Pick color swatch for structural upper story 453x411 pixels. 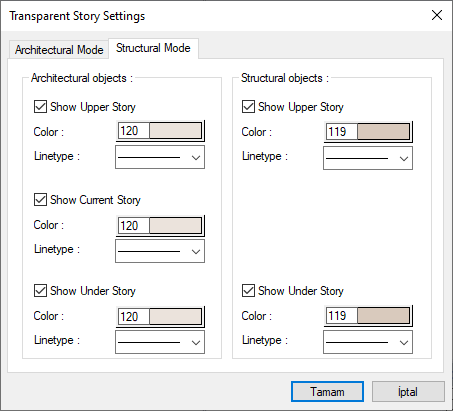tap(383, 132)
